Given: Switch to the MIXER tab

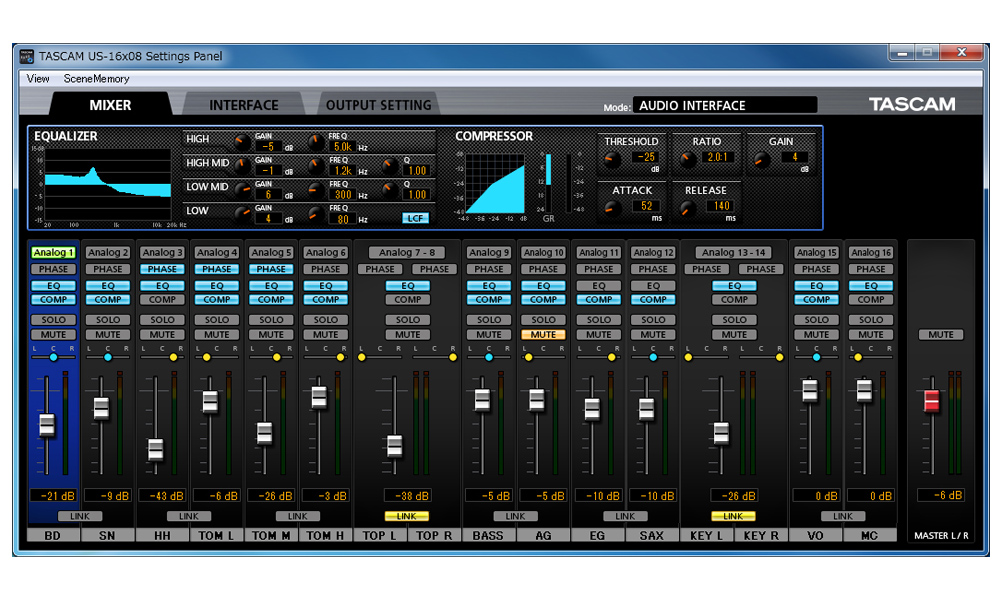Looking at the screenshot, I should coord(110,105).
